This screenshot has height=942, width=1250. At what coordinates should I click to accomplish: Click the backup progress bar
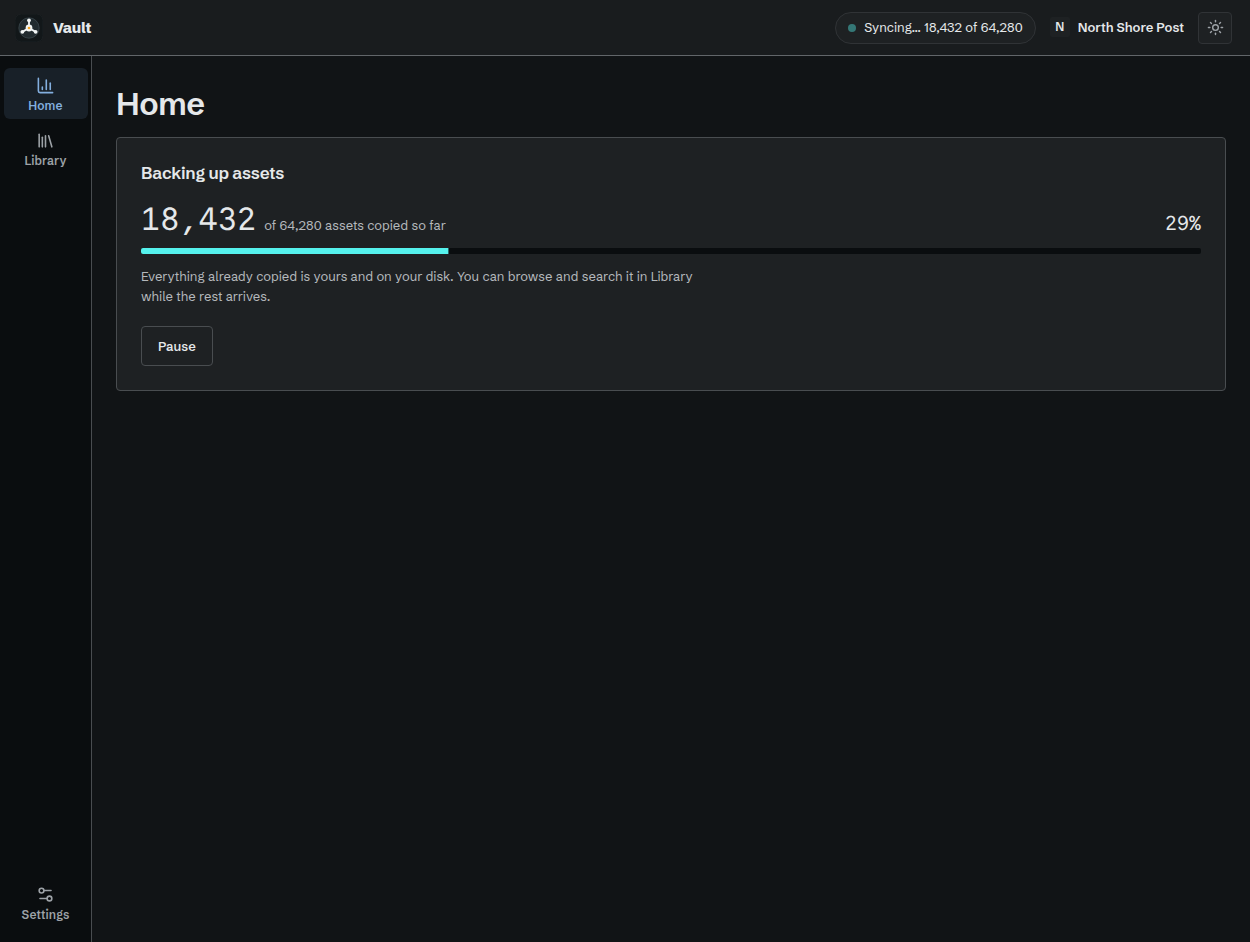[671, 251]
